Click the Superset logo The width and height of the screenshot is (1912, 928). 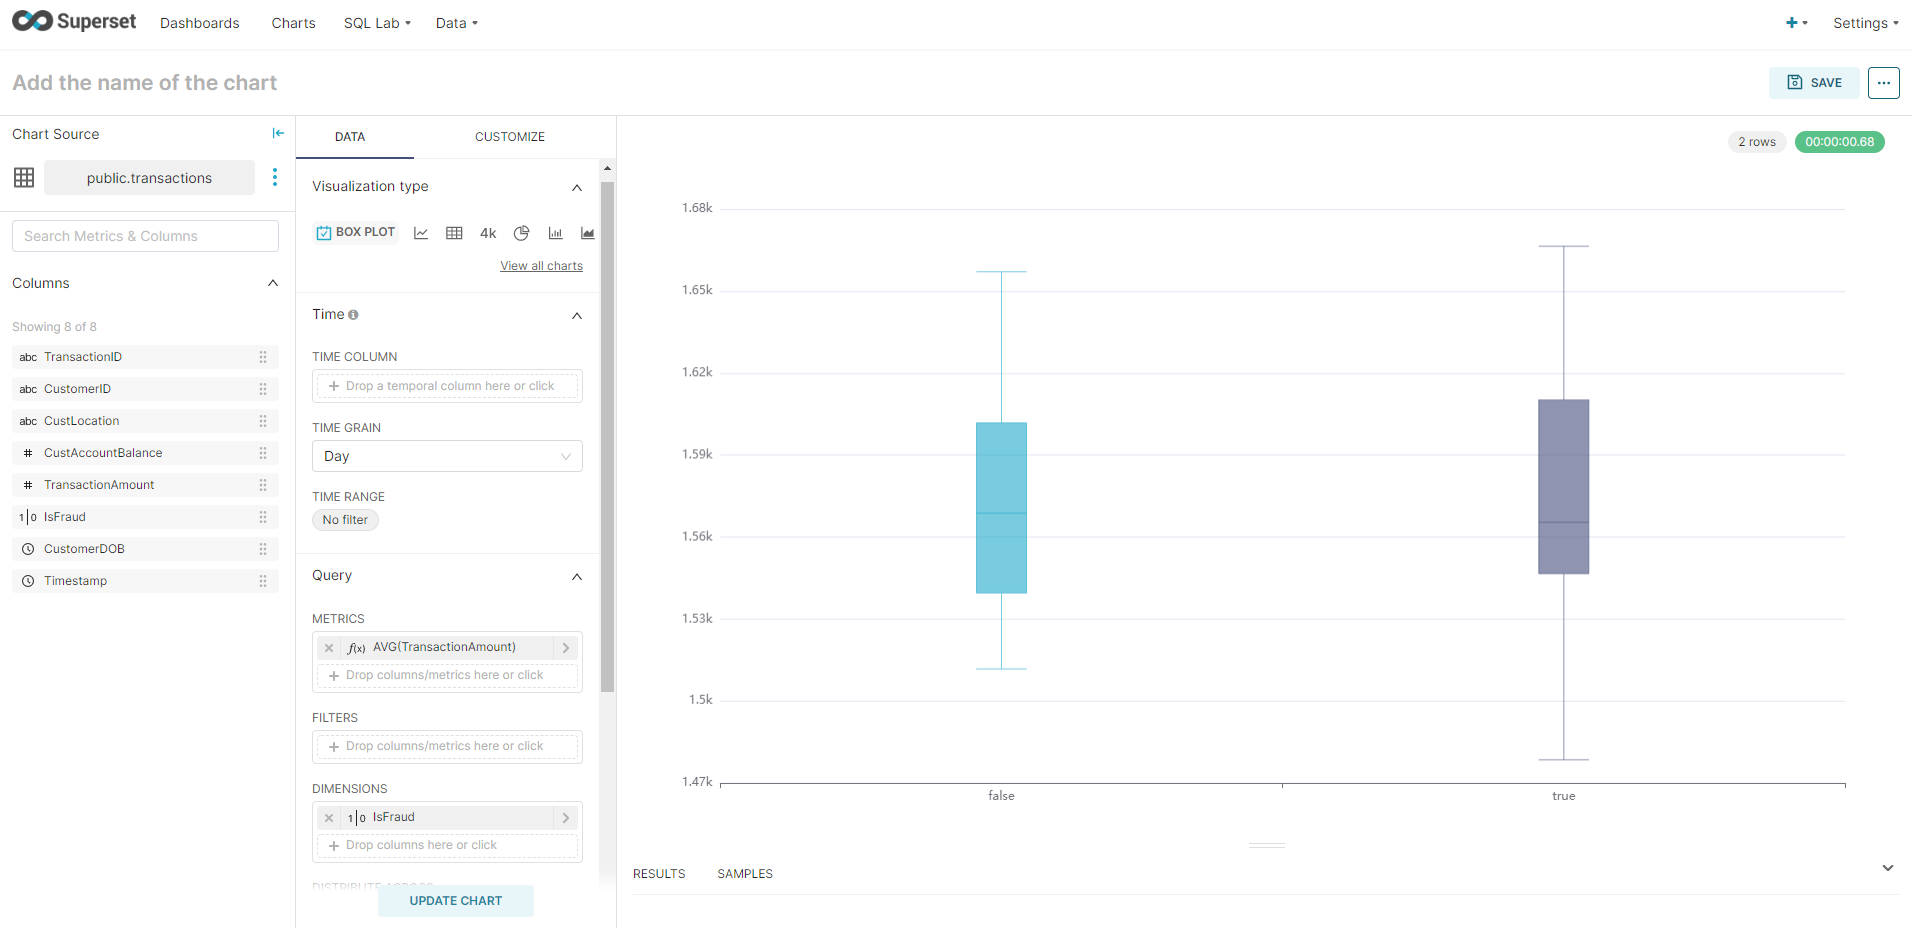tap(73, 20)
